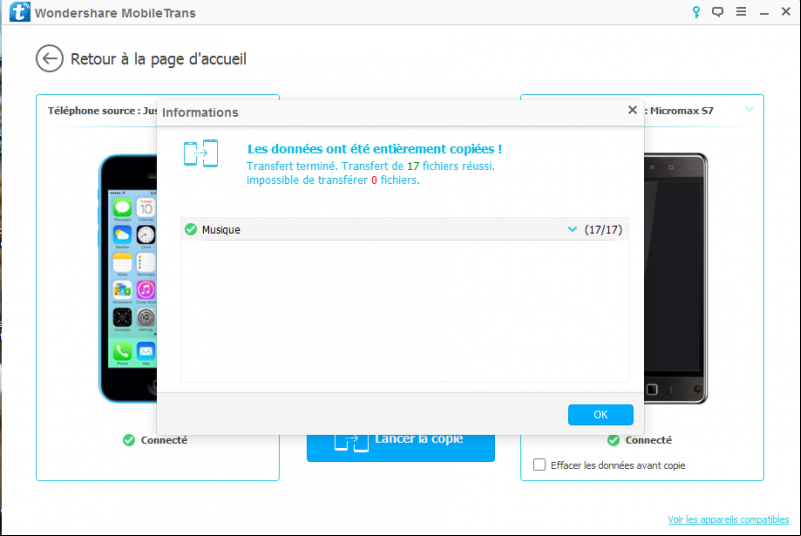Screen dimensions: 801x536
Task: Click the (17/17) count text
Action: point(603,230)
